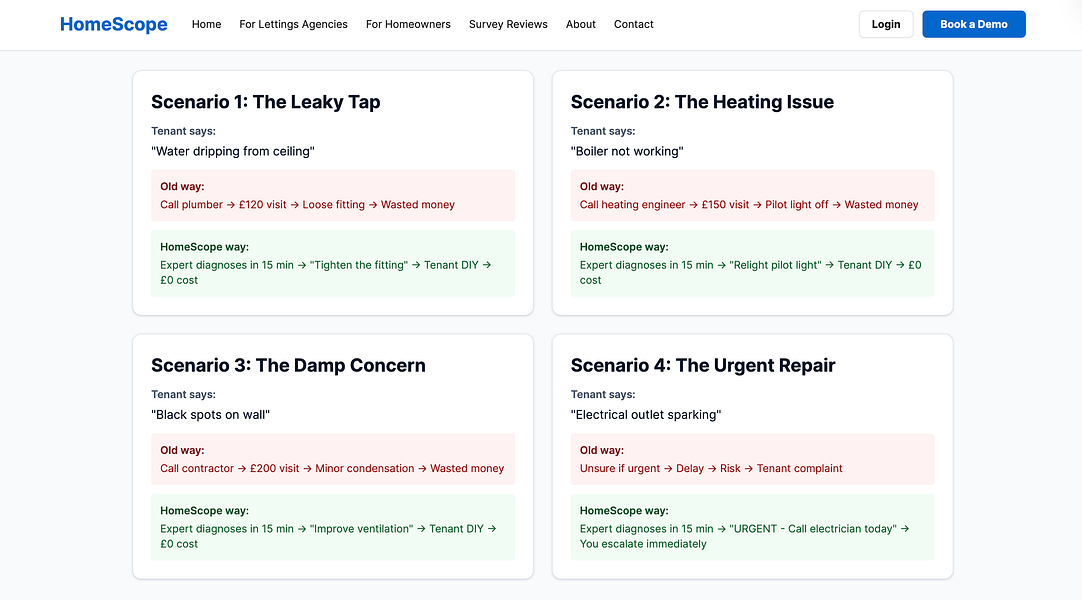The width and height of the screenshot is (1082, 600).
Task: Click the text mentioning "URGENT - Call electrician today"
Action: (745, 536)
